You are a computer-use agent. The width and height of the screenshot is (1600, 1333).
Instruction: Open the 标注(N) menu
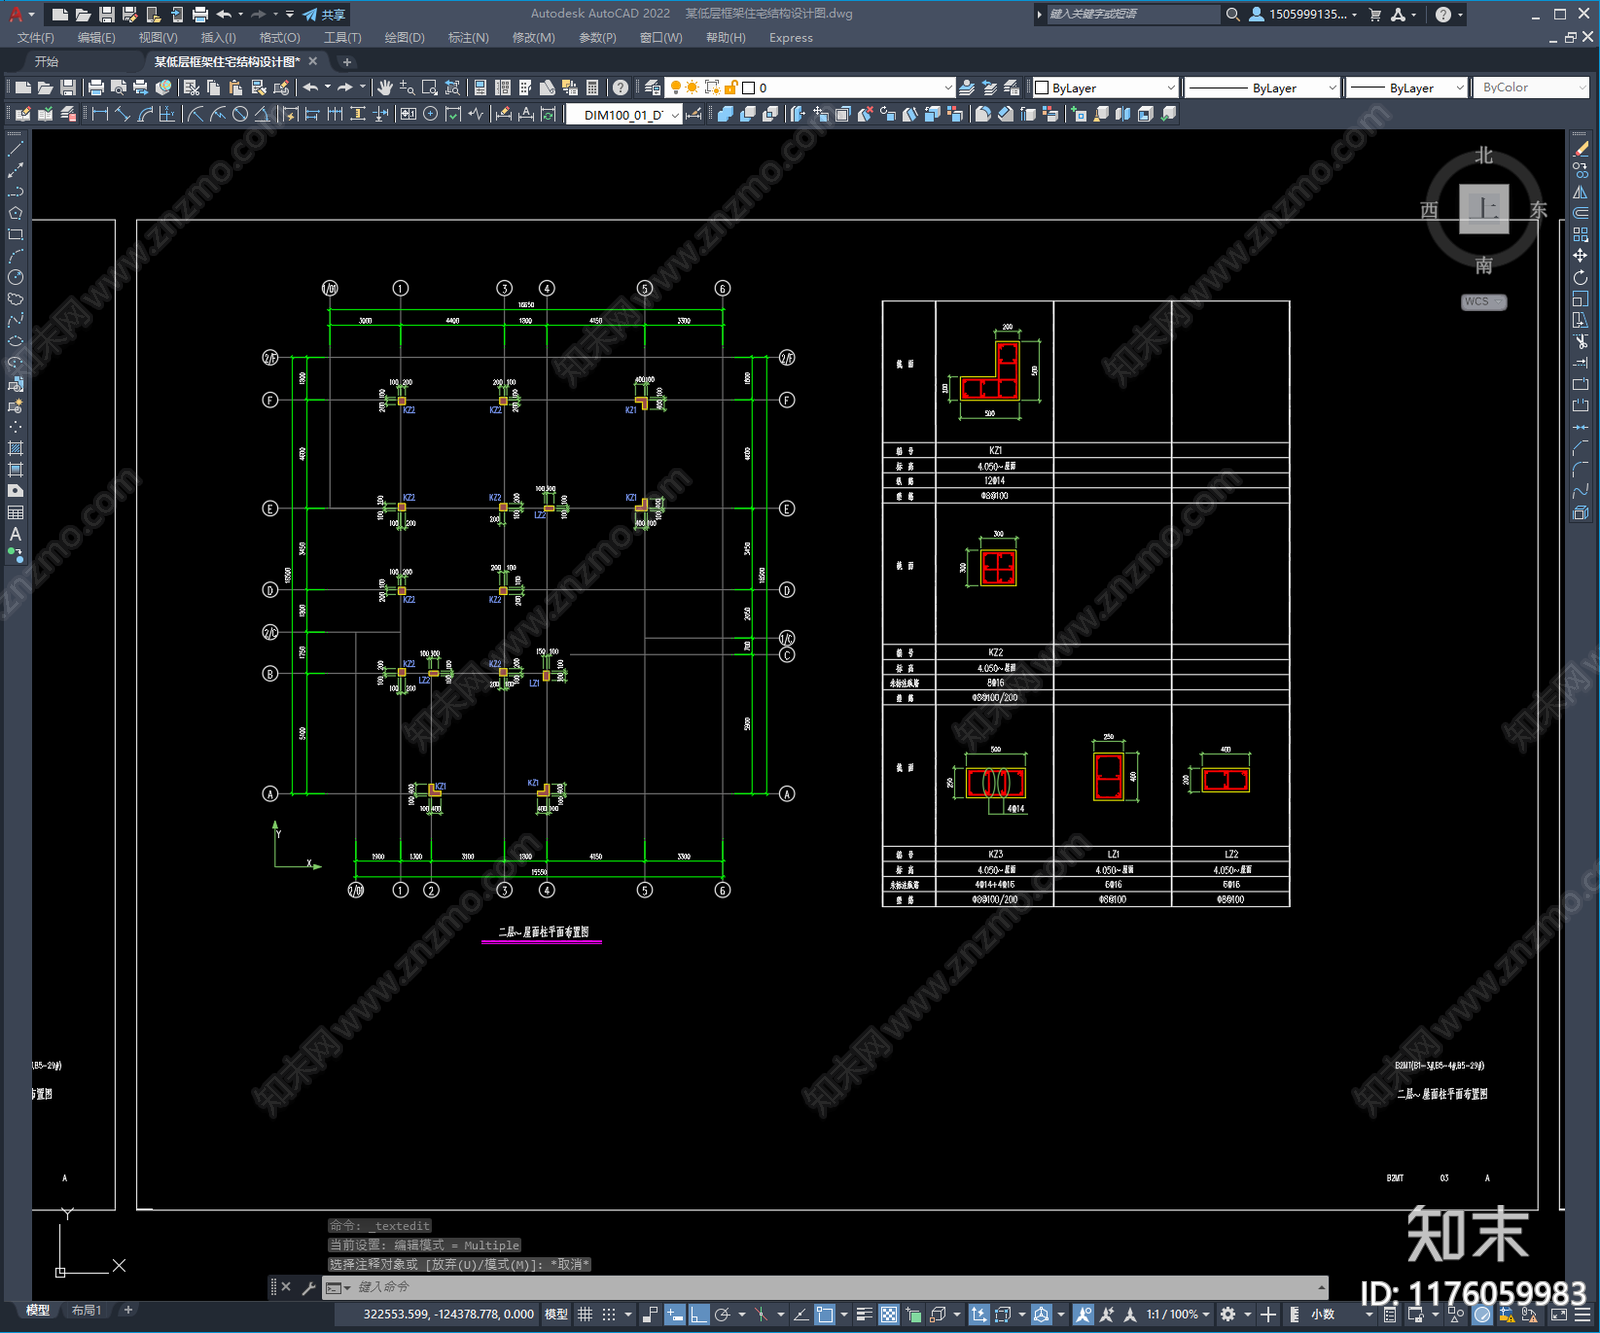[468, 38]
